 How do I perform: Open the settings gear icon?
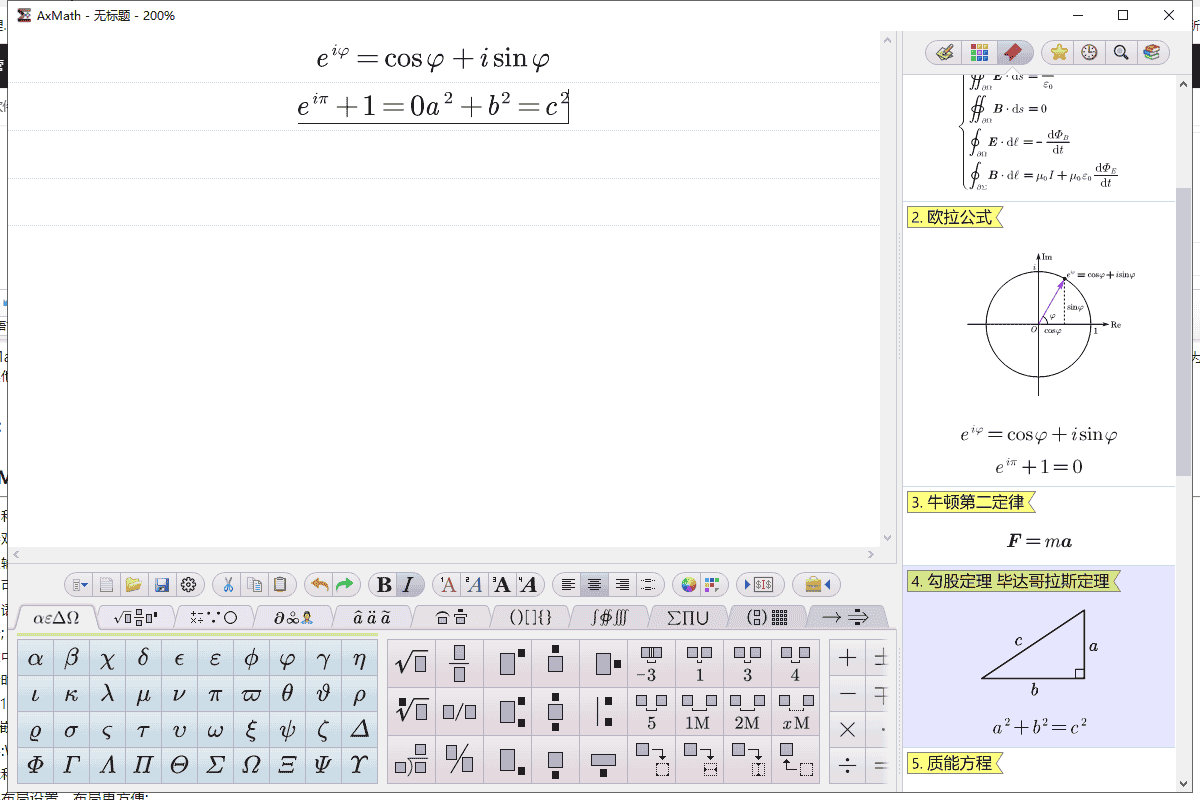click(190, 585)
